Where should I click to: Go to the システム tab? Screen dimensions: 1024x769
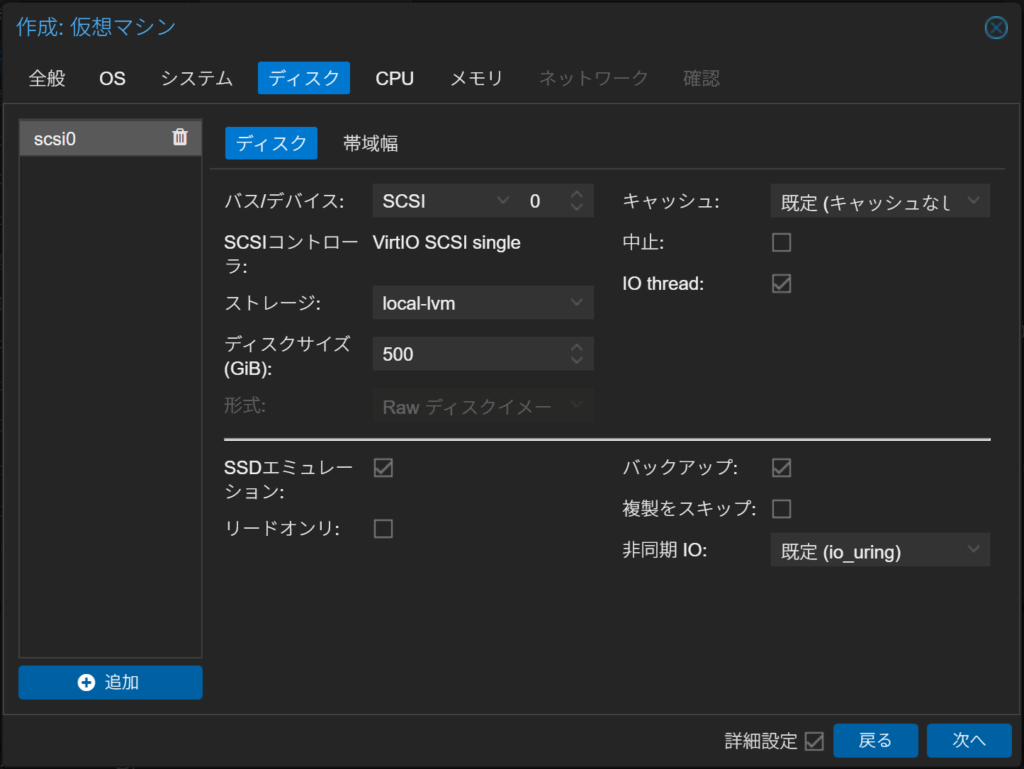197,78
